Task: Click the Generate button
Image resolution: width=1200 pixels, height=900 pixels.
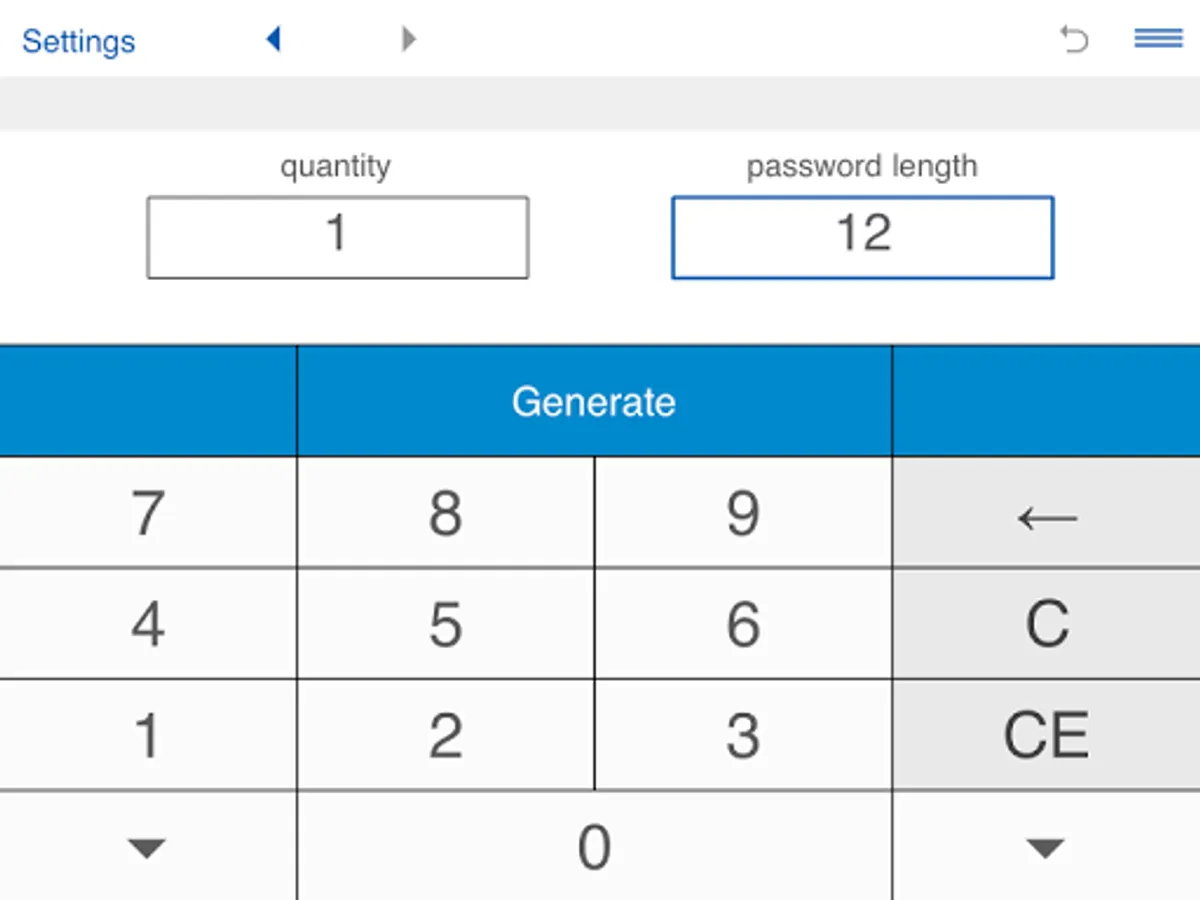Action: (594, 401)
